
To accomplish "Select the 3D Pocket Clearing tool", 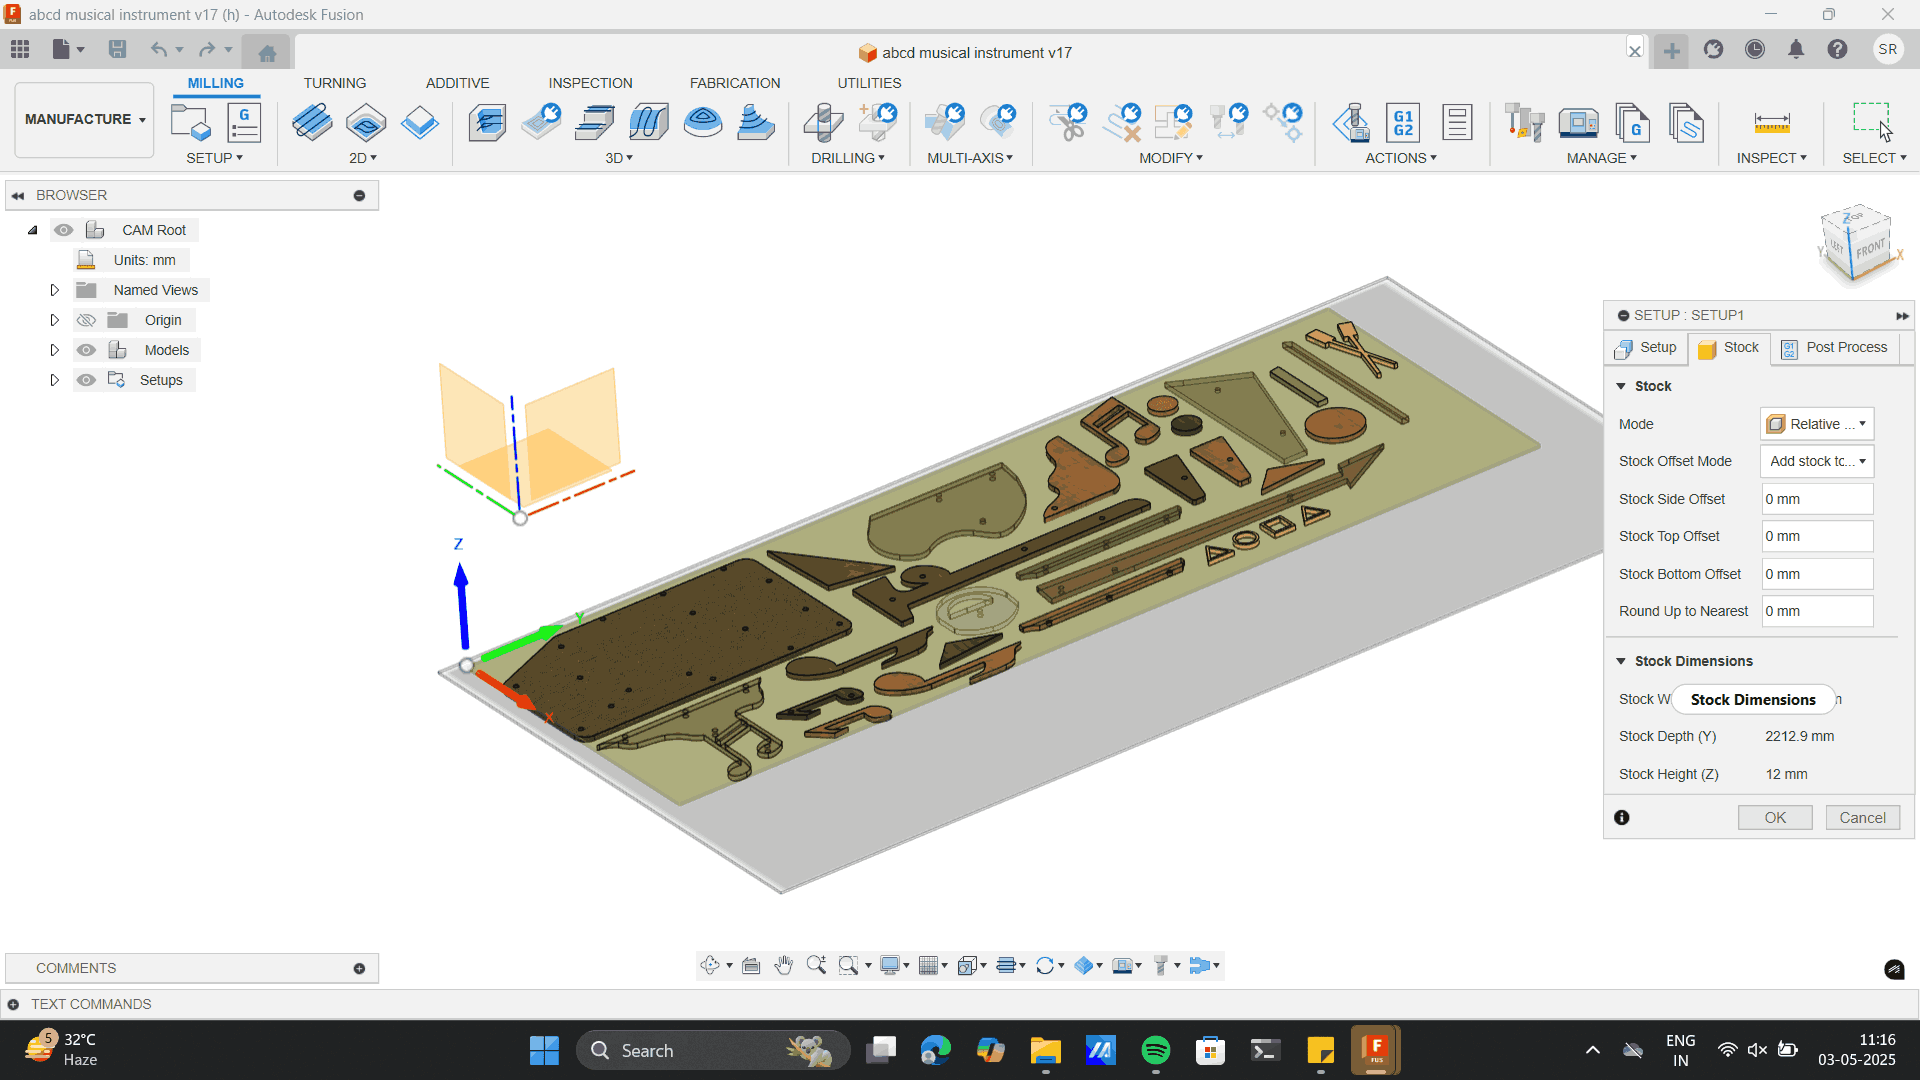I will 541,122.
